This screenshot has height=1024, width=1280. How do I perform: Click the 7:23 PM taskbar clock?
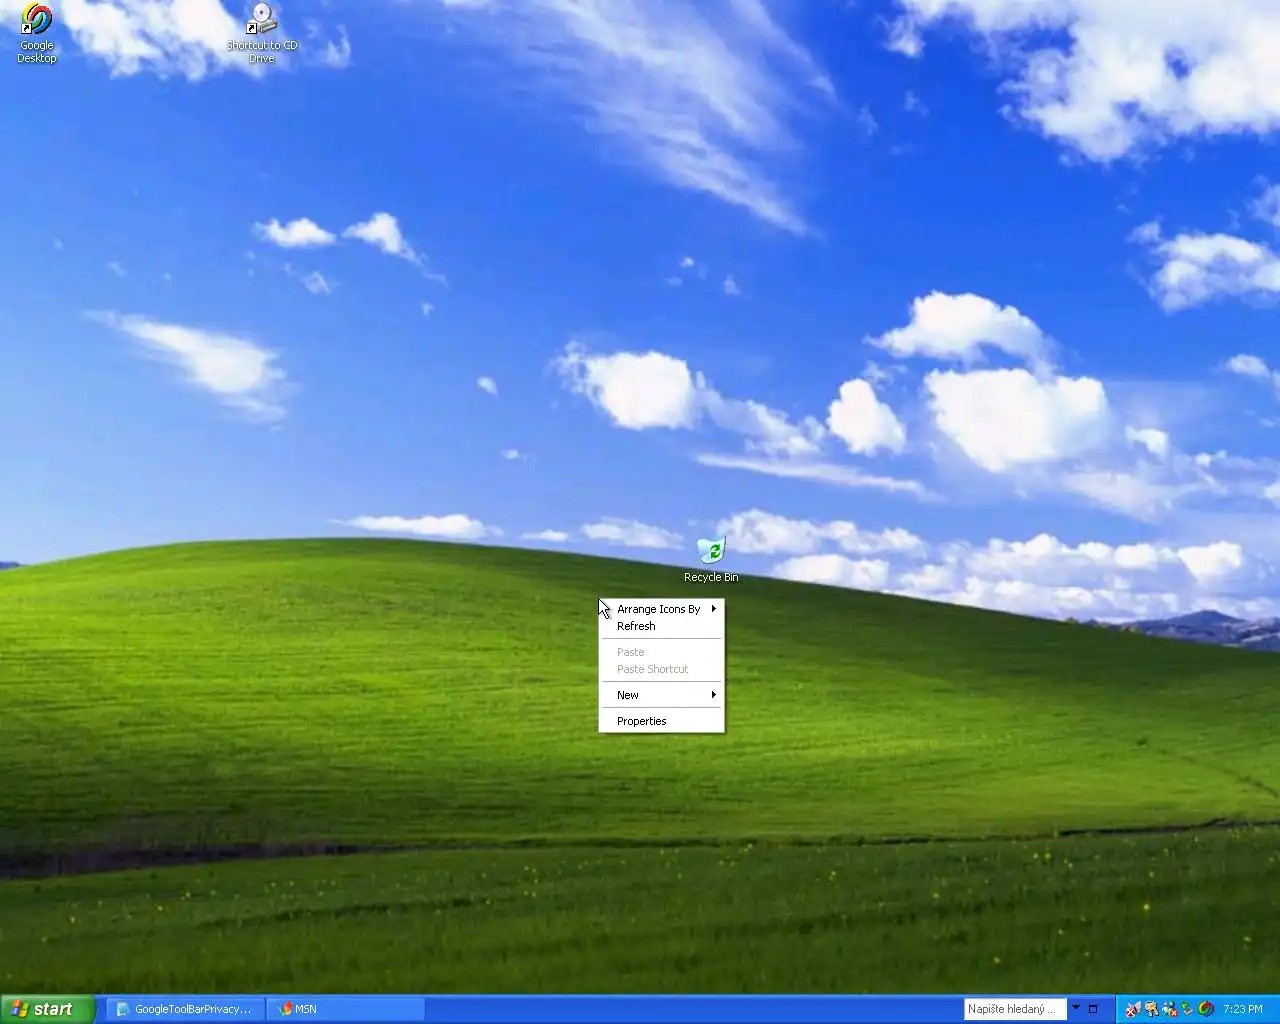tap(1243, 1009)
